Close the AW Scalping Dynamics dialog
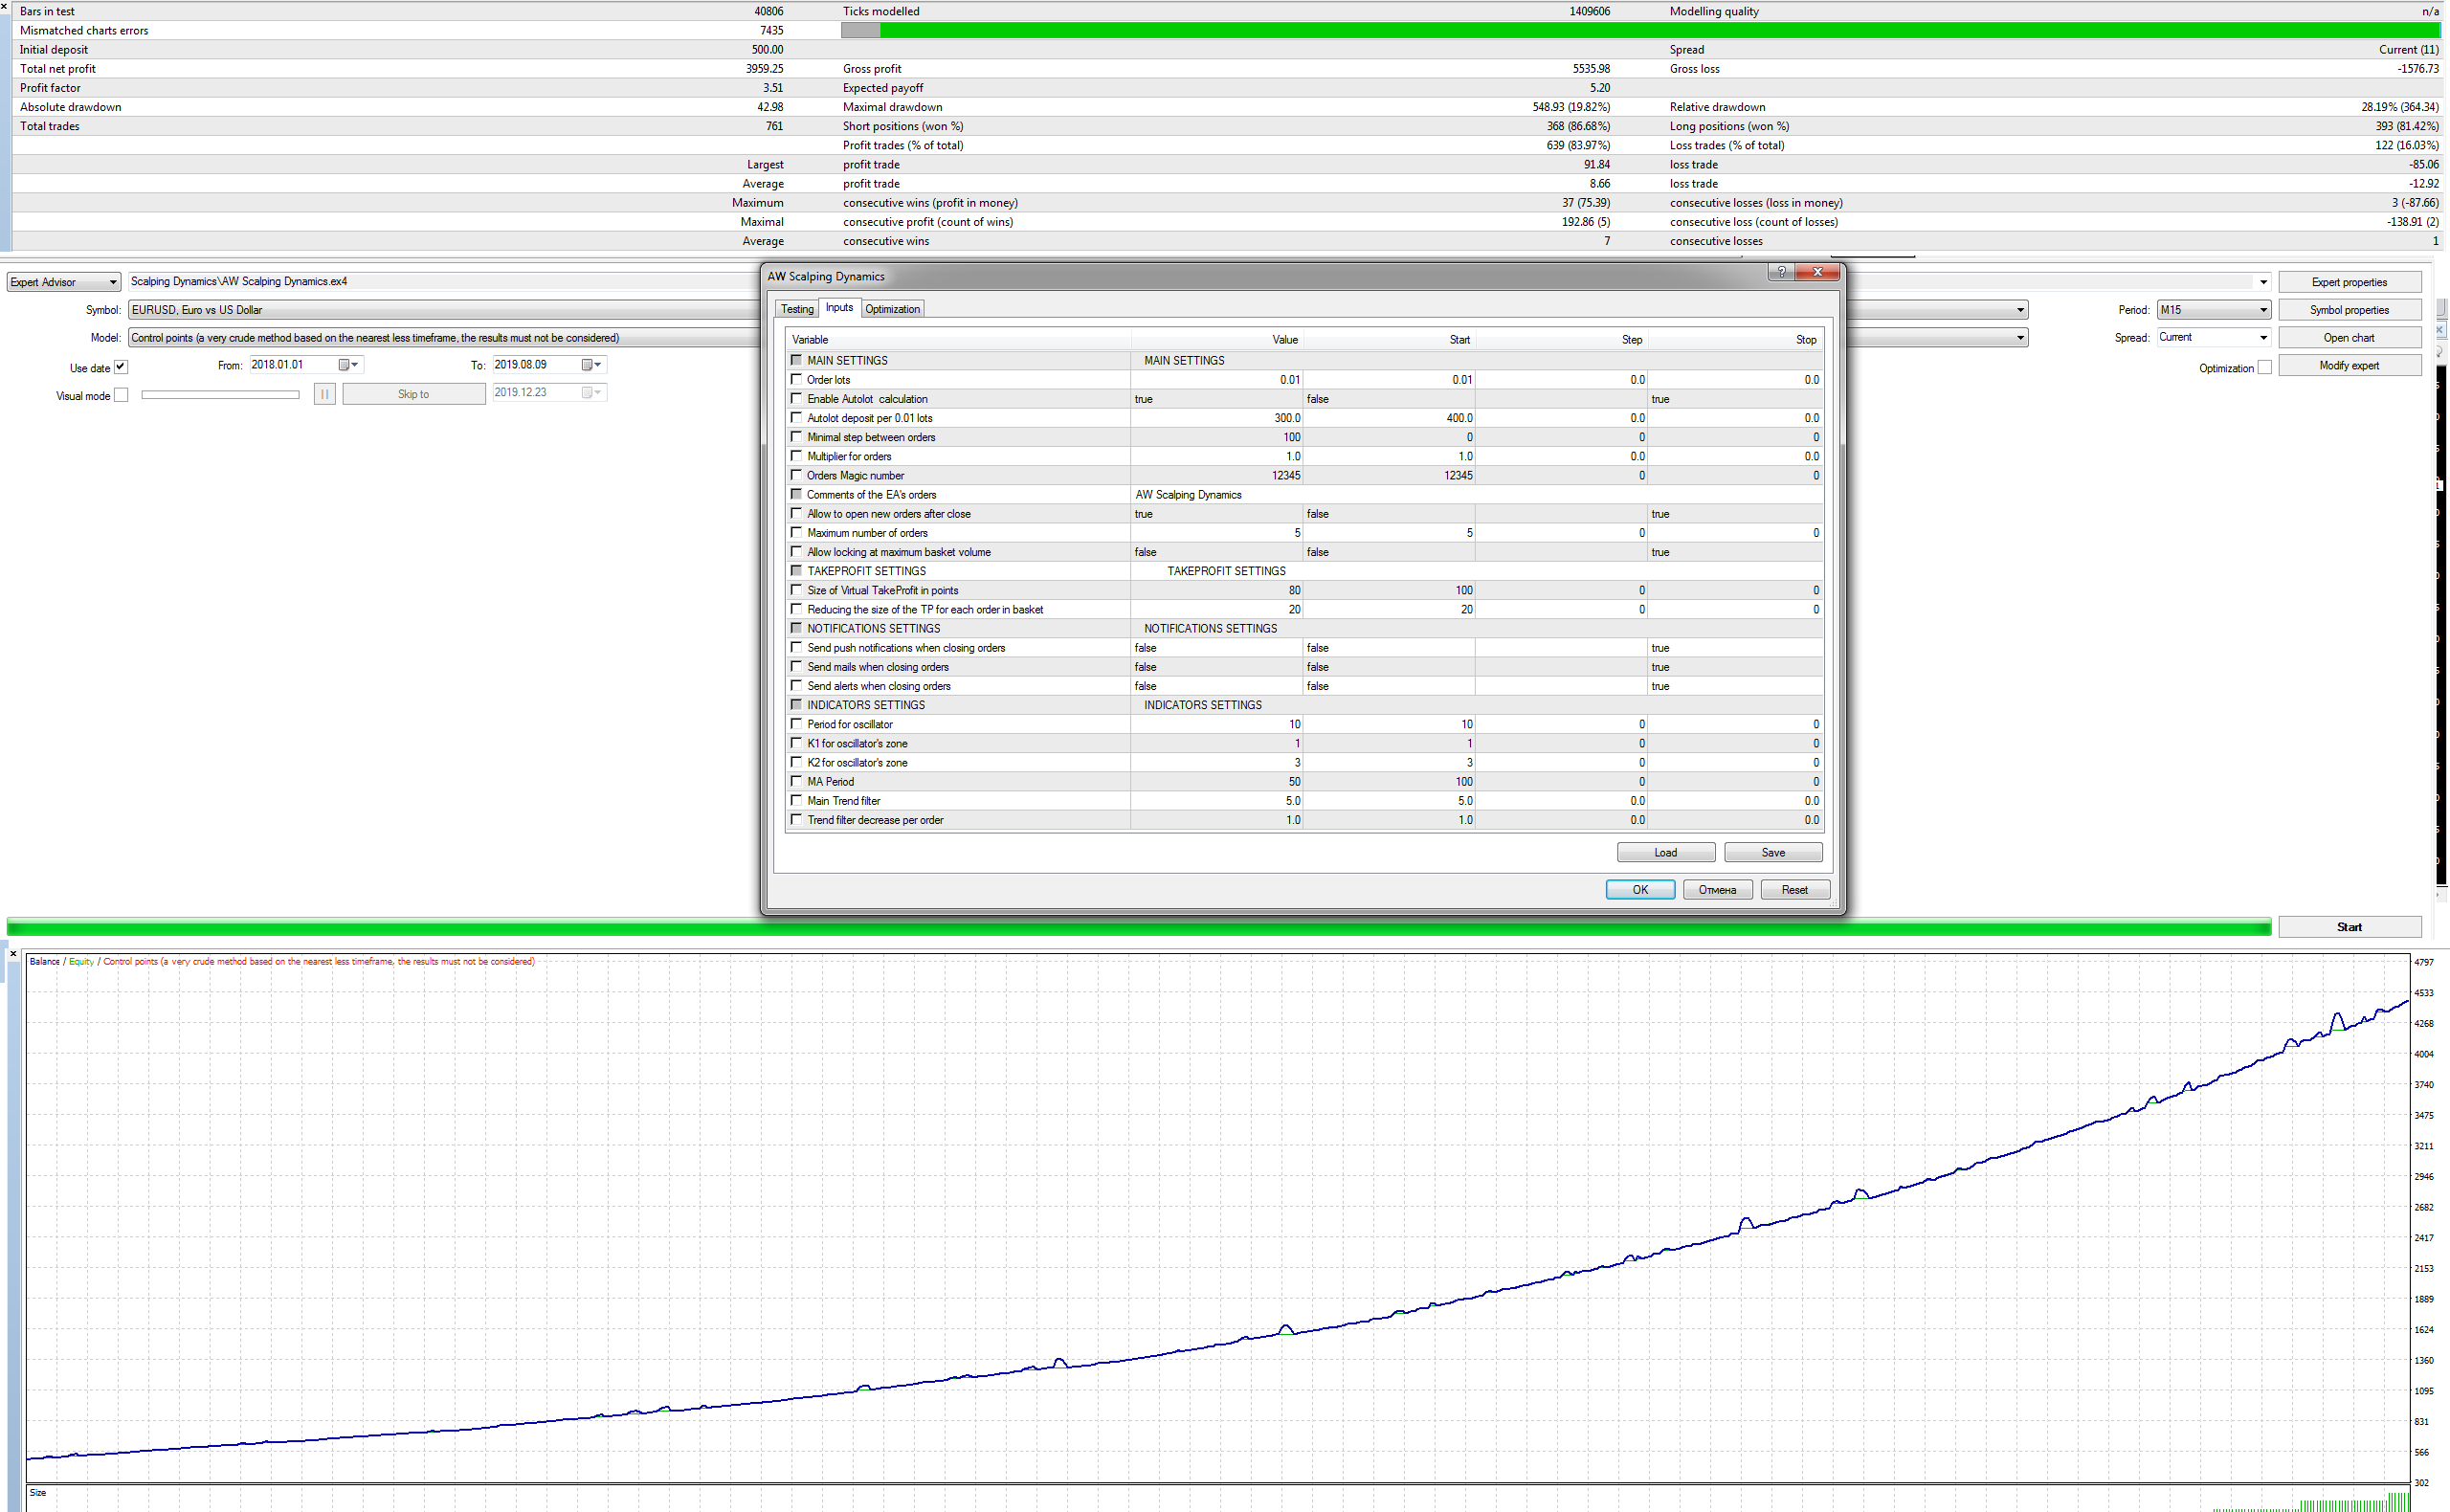This screenshot has height=1512, width=2450. coord(1817,272)
